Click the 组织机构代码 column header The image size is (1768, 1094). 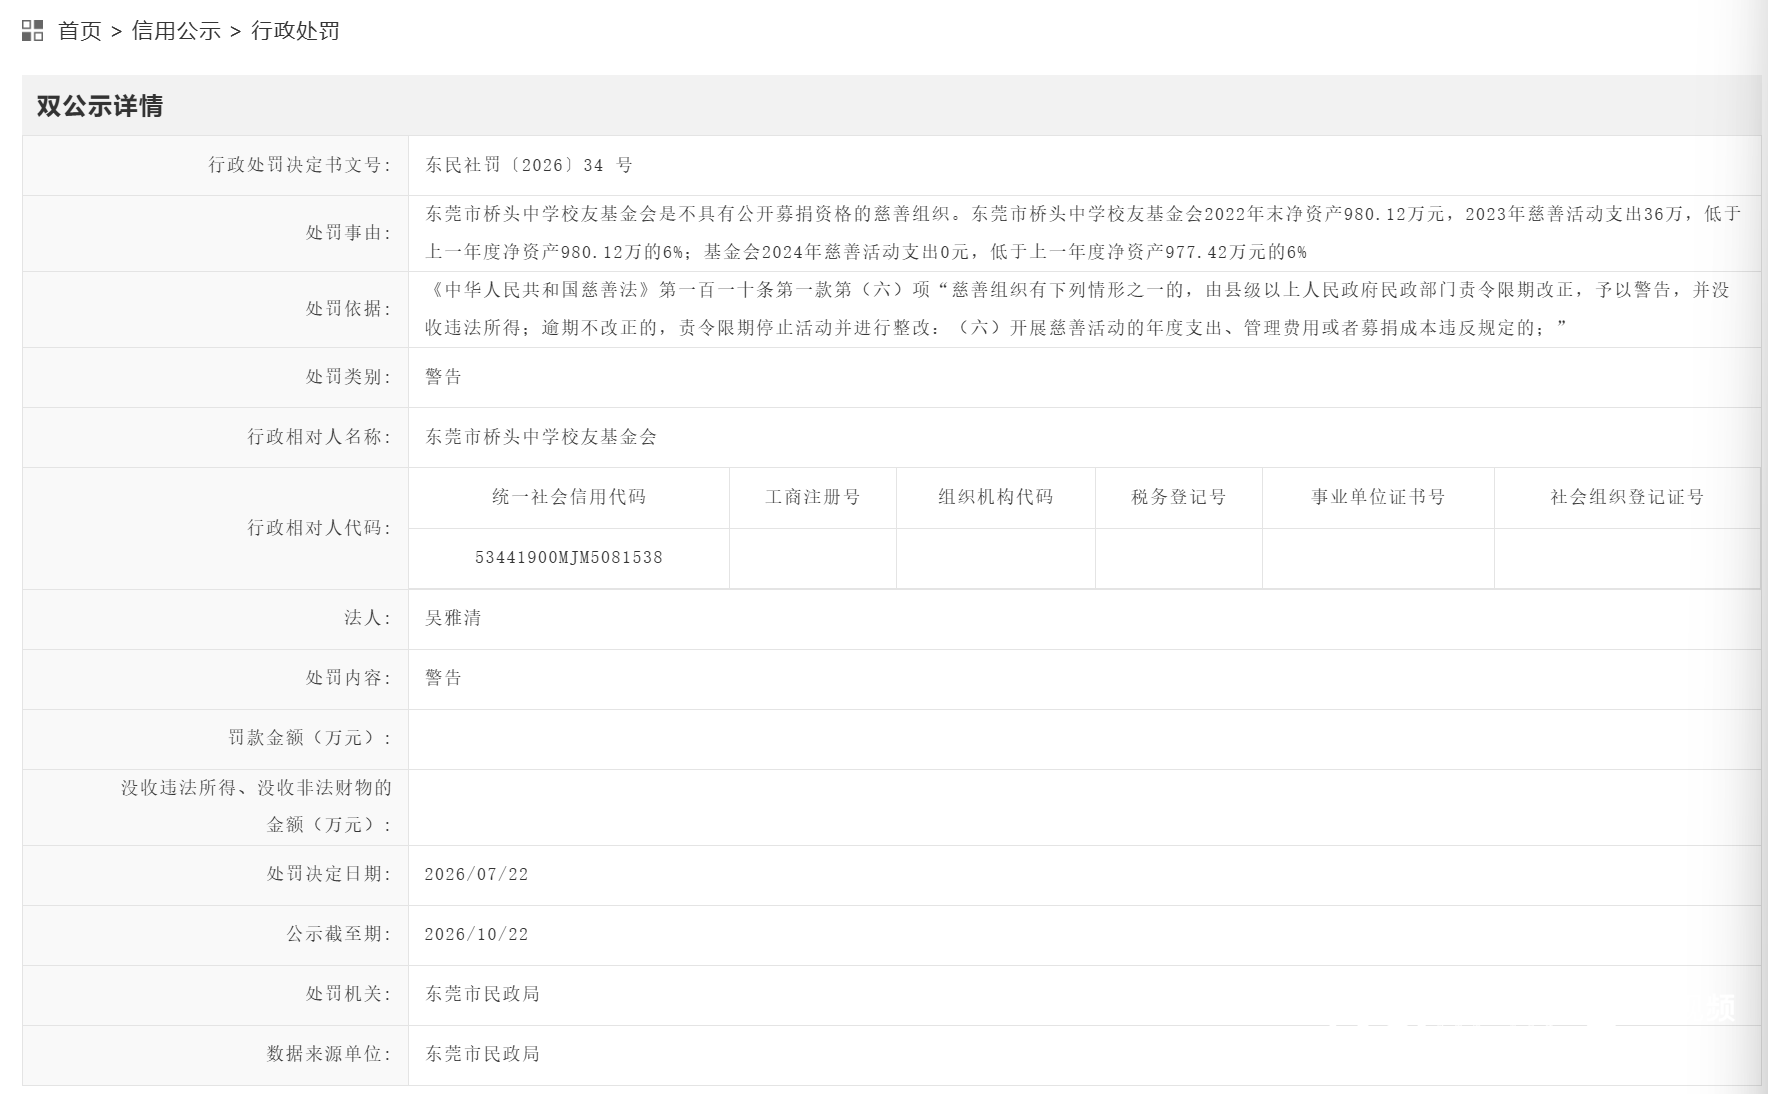coord(996,497)
